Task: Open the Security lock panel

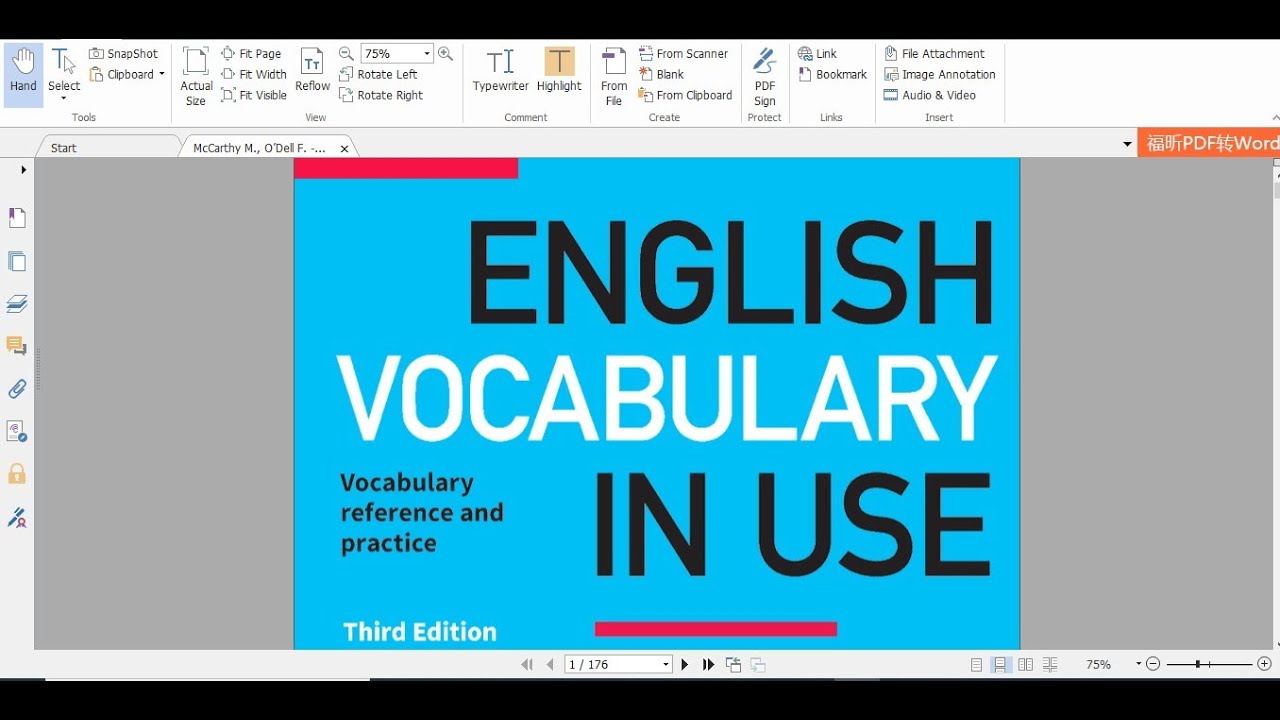Action: pos(17,474)
